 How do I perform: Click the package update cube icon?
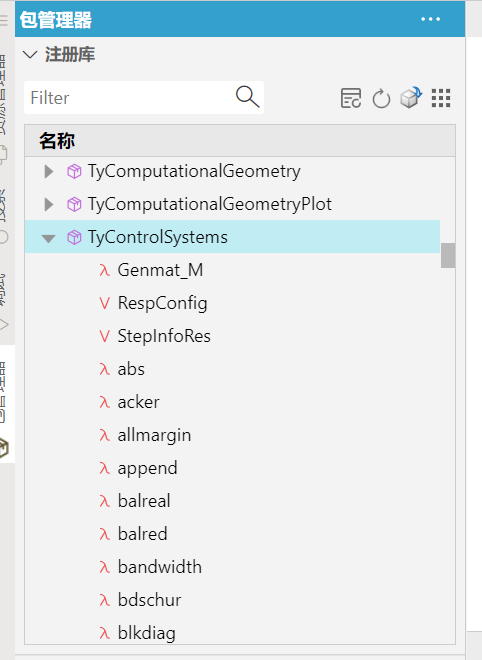coord(411,98)
